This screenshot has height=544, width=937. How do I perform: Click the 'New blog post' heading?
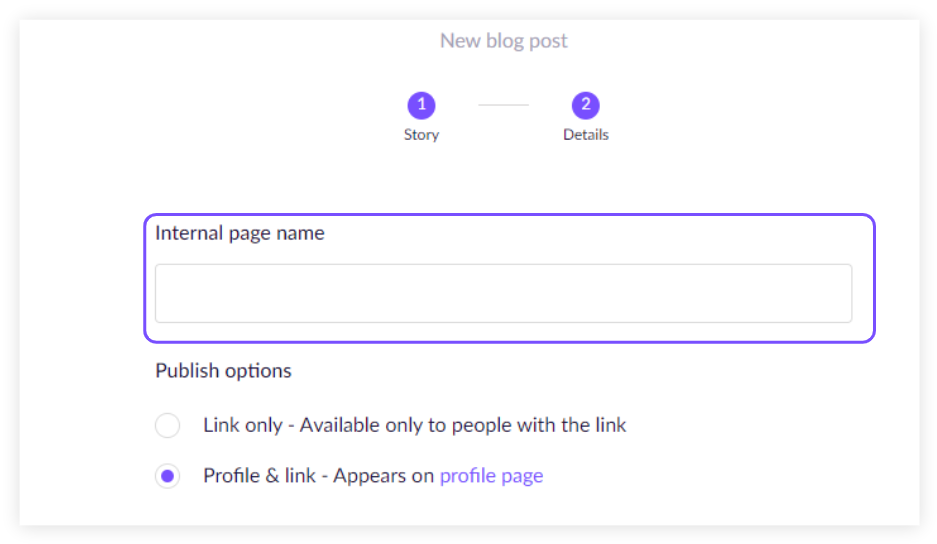tap(503, 41)
